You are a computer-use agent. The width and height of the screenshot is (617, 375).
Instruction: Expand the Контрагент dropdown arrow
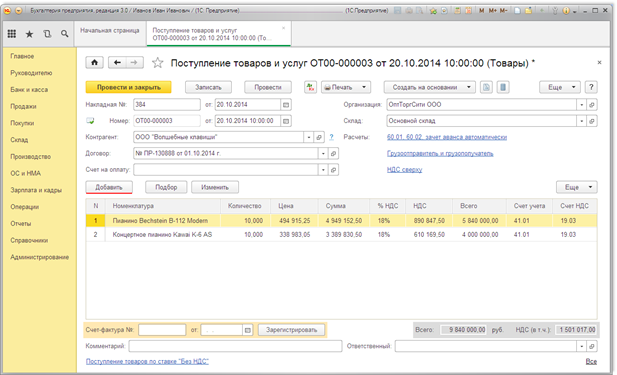pyautogui.click(x=309, y=137)
